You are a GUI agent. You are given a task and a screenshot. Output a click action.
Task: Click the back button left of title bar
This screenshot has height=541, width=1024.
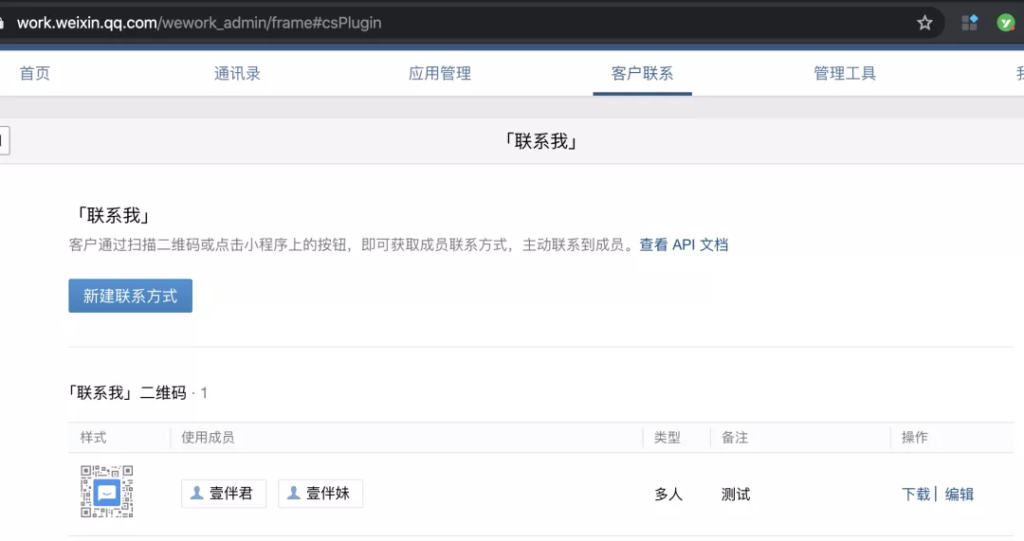[x=4, y=140]
